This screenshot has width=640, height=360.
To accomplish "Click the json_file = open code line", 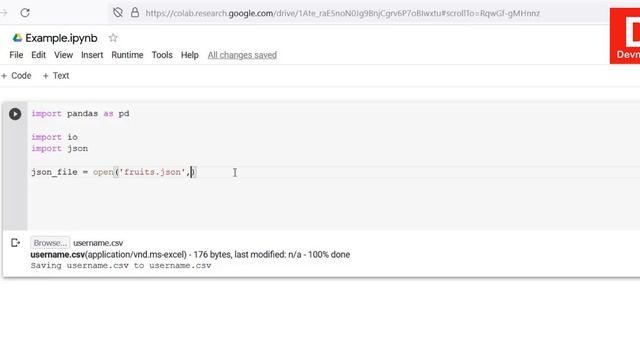I will 113,172.
